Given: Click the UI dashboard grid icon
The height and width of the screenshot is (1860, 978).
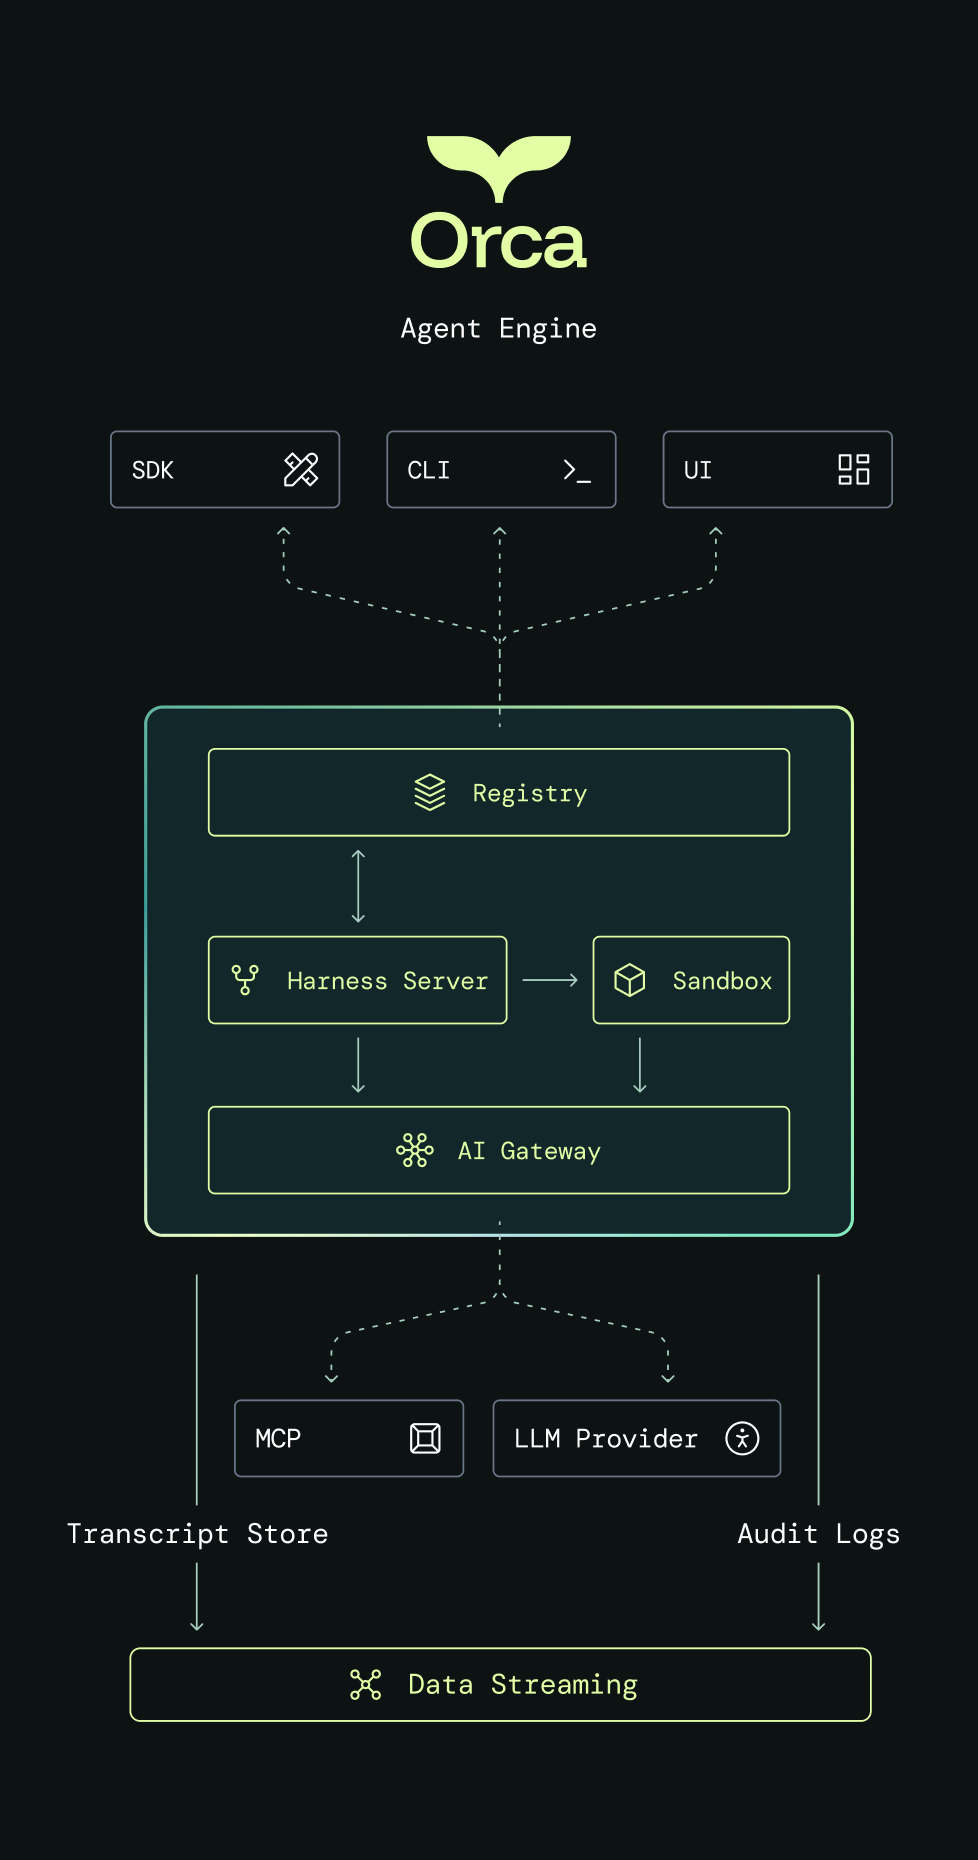Looking at the screenshot, I should pyautogui.click(x=854, y=470).
